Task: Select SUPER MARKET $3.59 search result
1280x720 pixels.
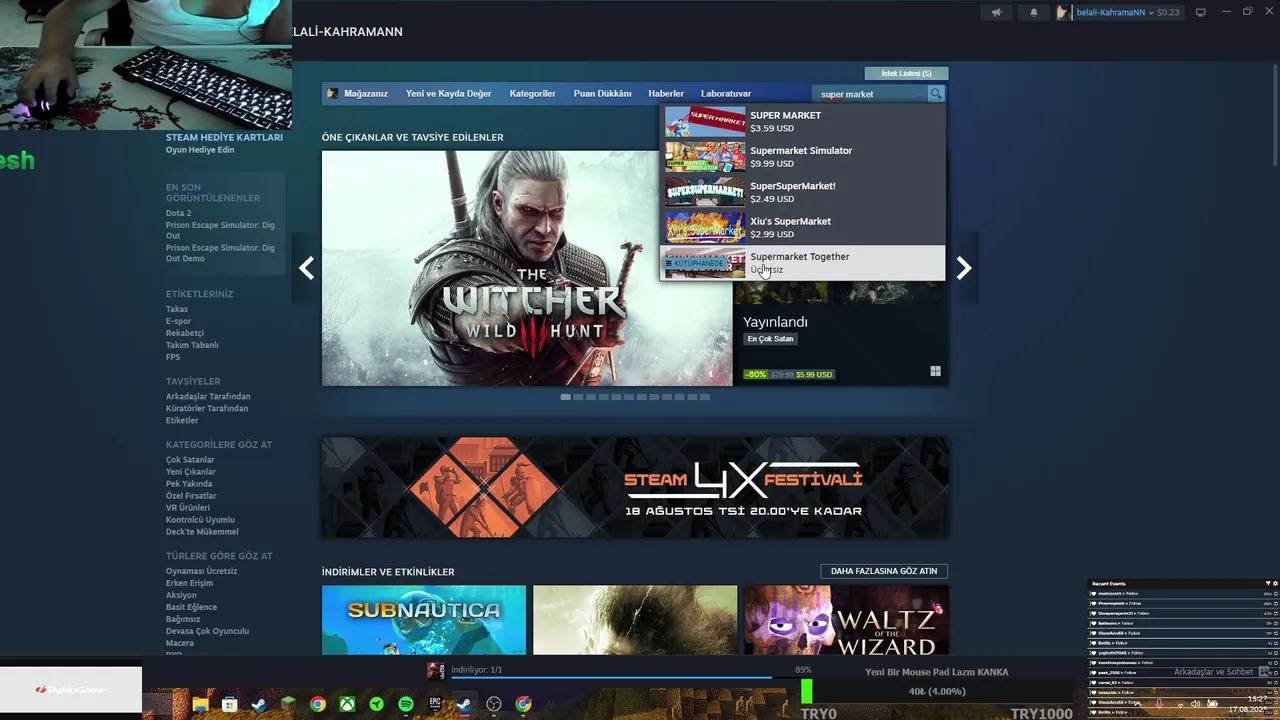Action: point(802,122)
